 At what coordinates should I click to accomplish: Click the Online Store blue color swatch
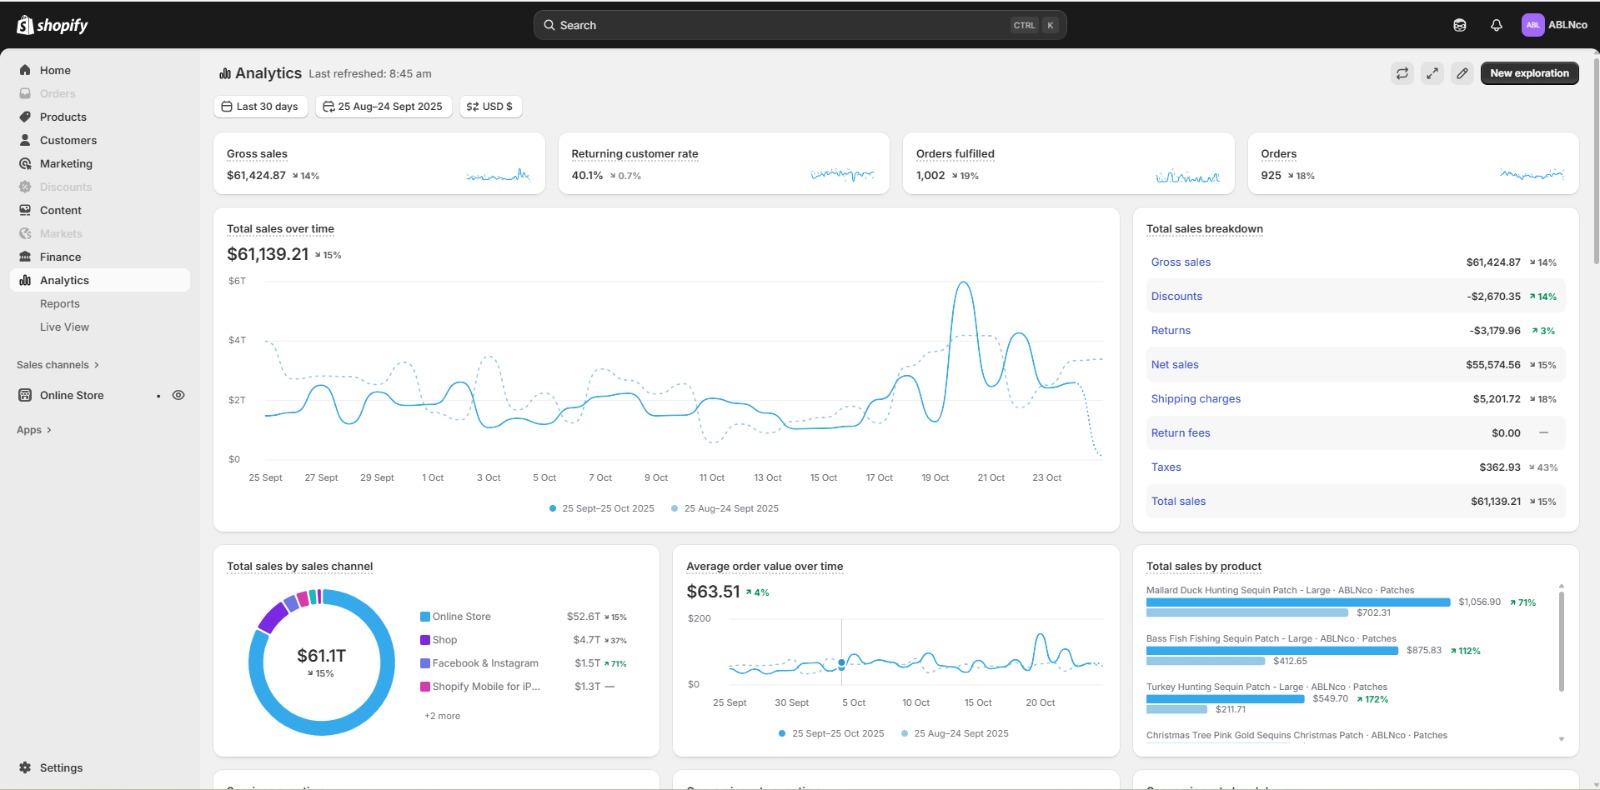pyautogui.click(x=425, y=617)
